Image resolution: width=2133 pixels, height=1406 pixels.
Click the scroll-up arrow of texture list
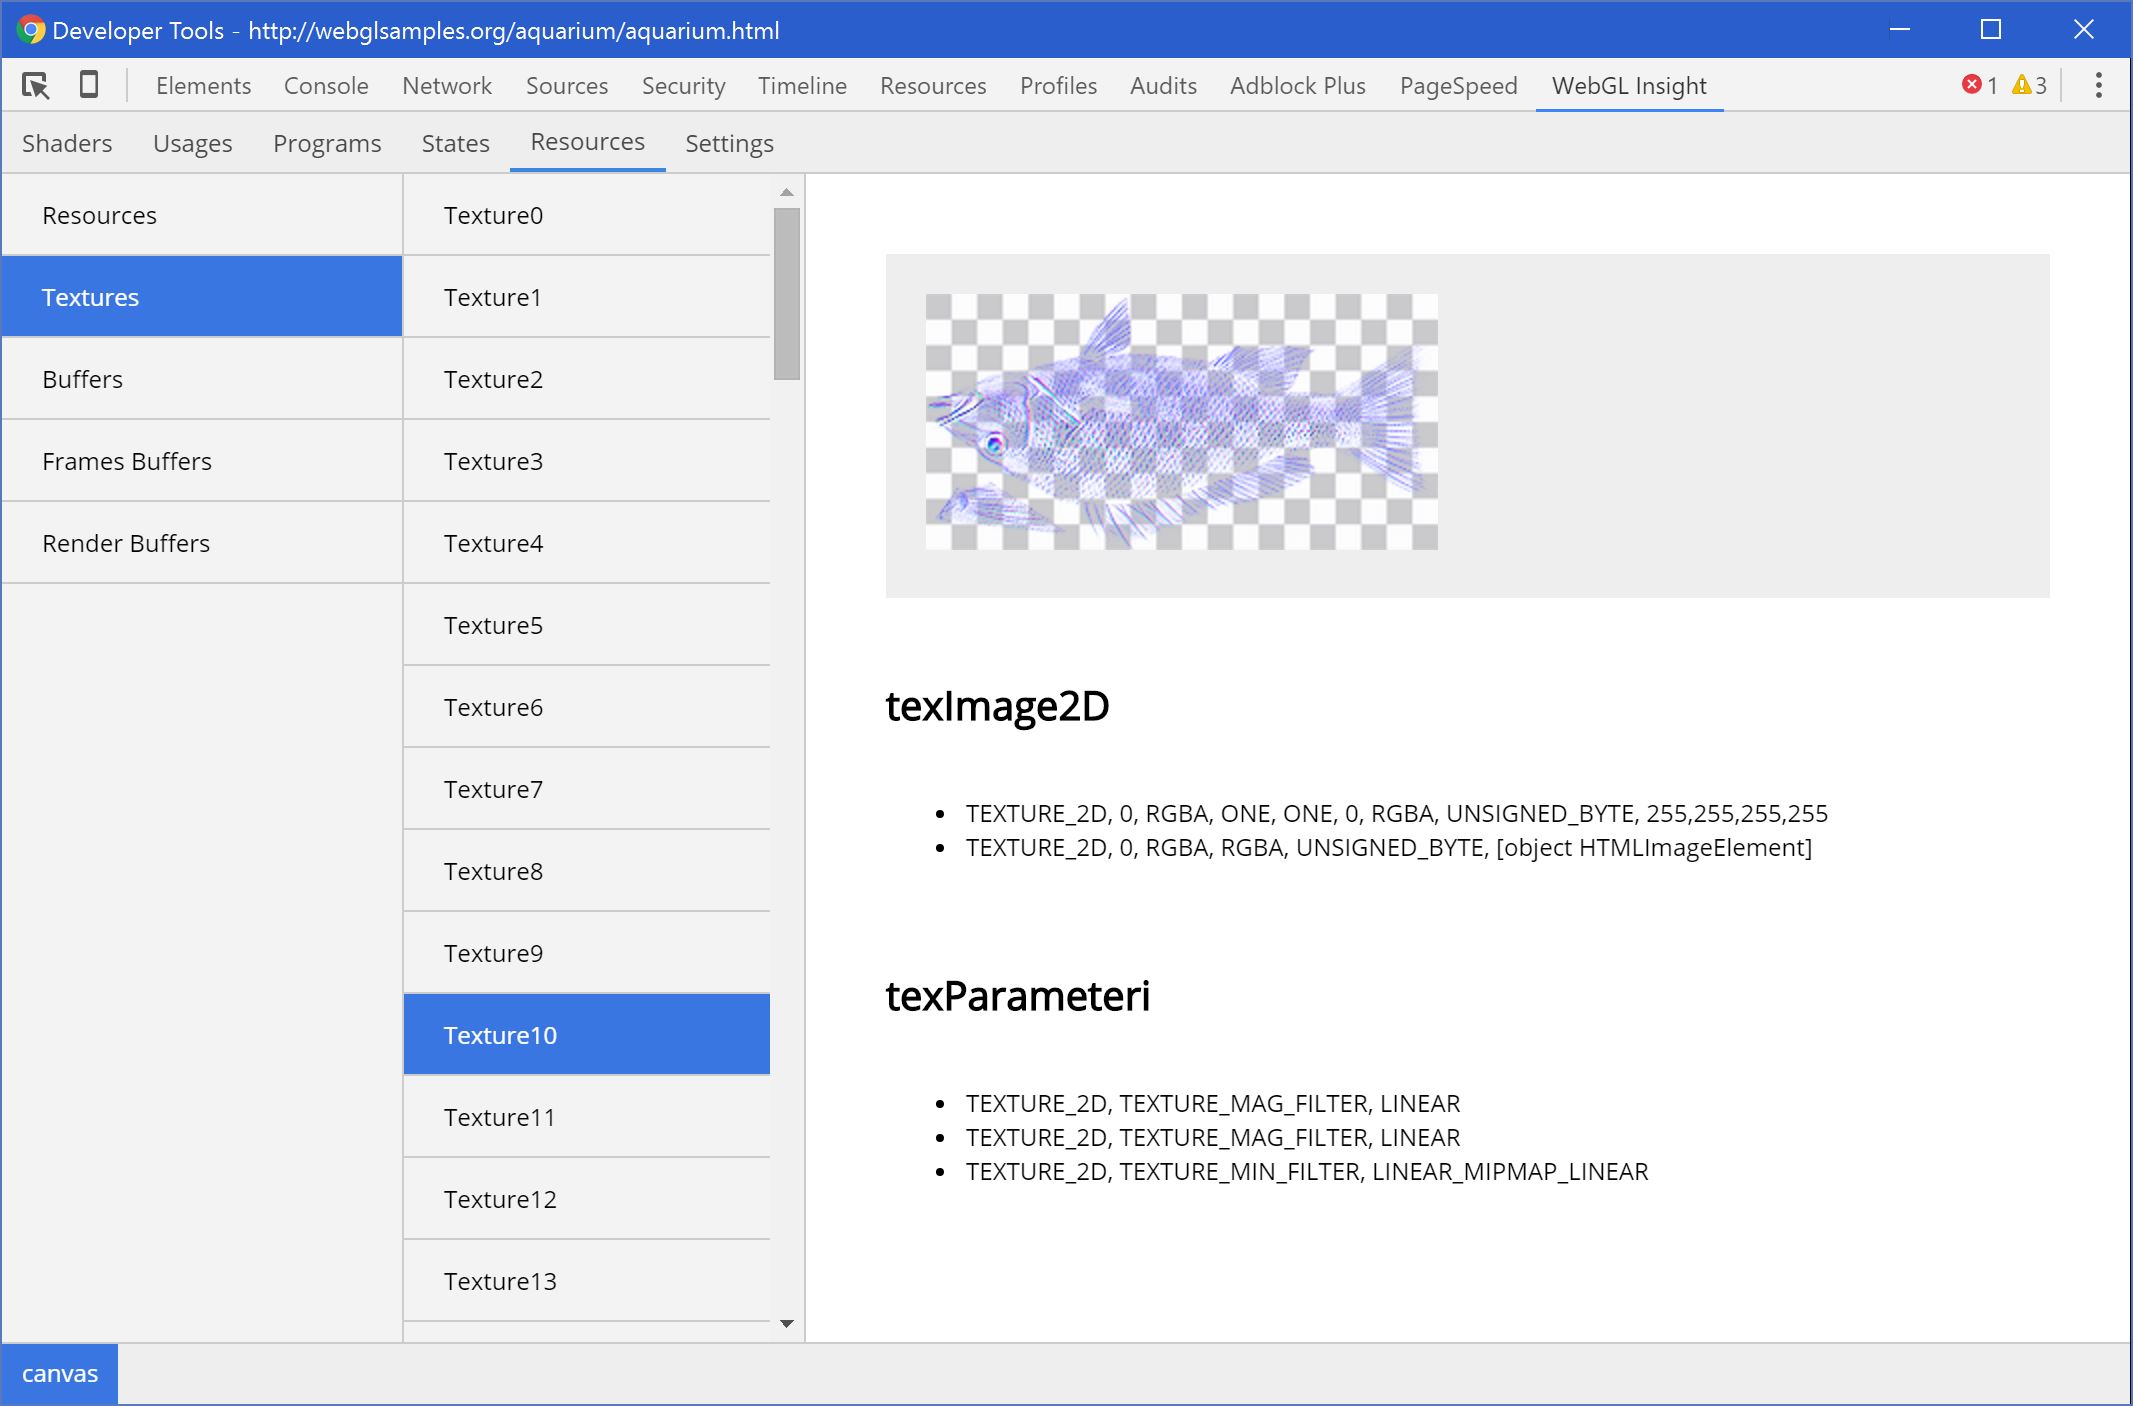coord(787,192)
